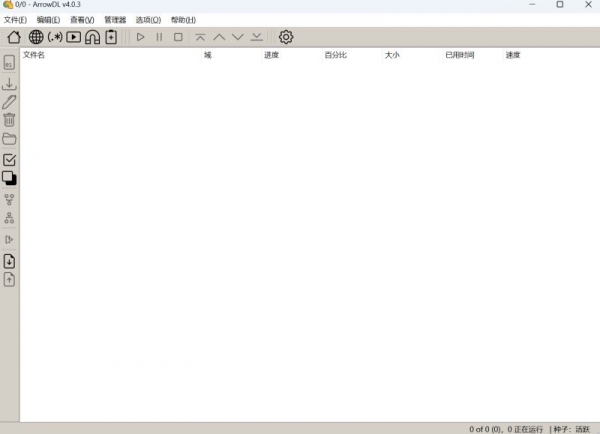Click the pencil edit icon in sidebar

(9, 102)
